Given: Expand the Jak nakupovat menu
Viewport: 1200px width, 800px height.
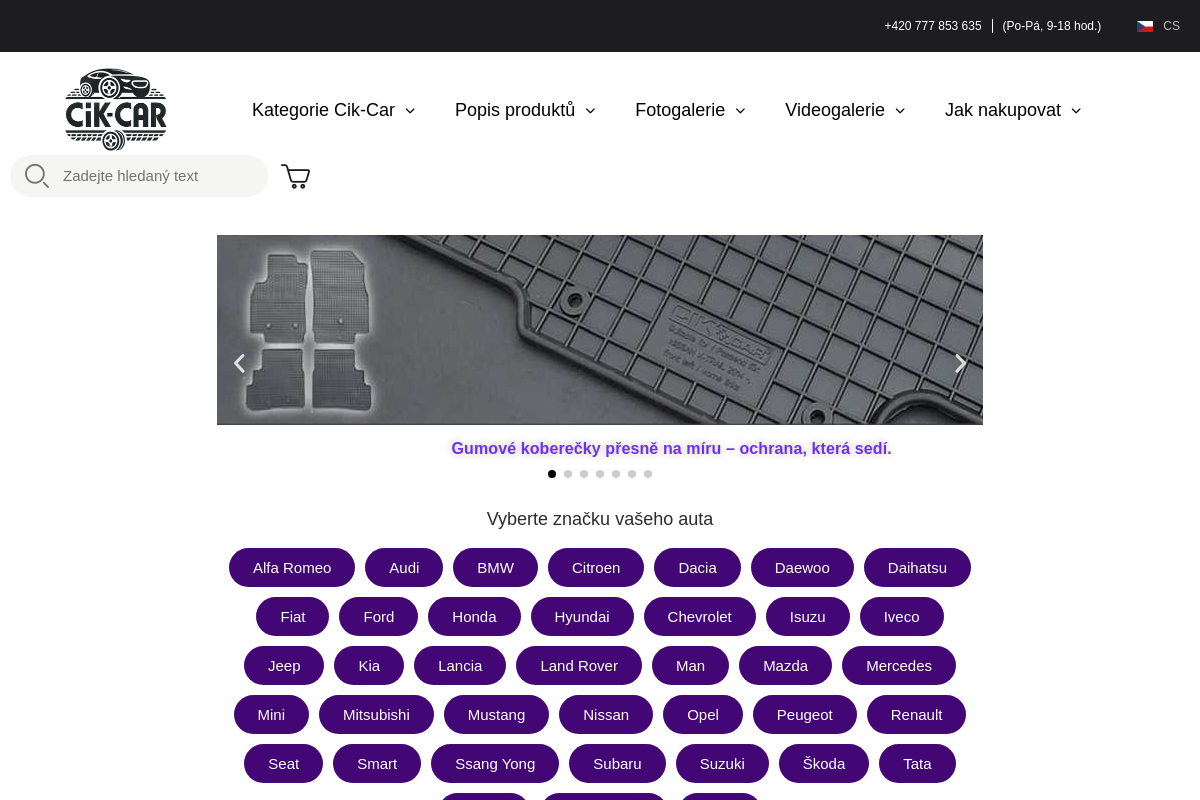Looking at the screenshot, I should click(x=1013, y=110).
